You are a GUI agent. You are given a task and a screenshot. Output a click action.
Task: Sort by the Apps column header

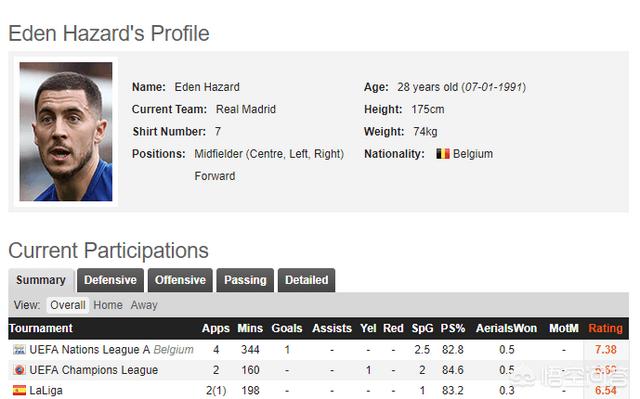tap(216, 328)
